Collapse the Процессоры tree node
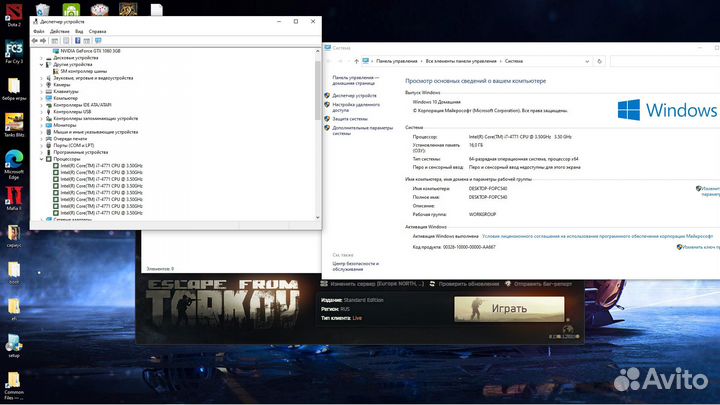Viewport: 720px width, 405px height. click(42, 158)
